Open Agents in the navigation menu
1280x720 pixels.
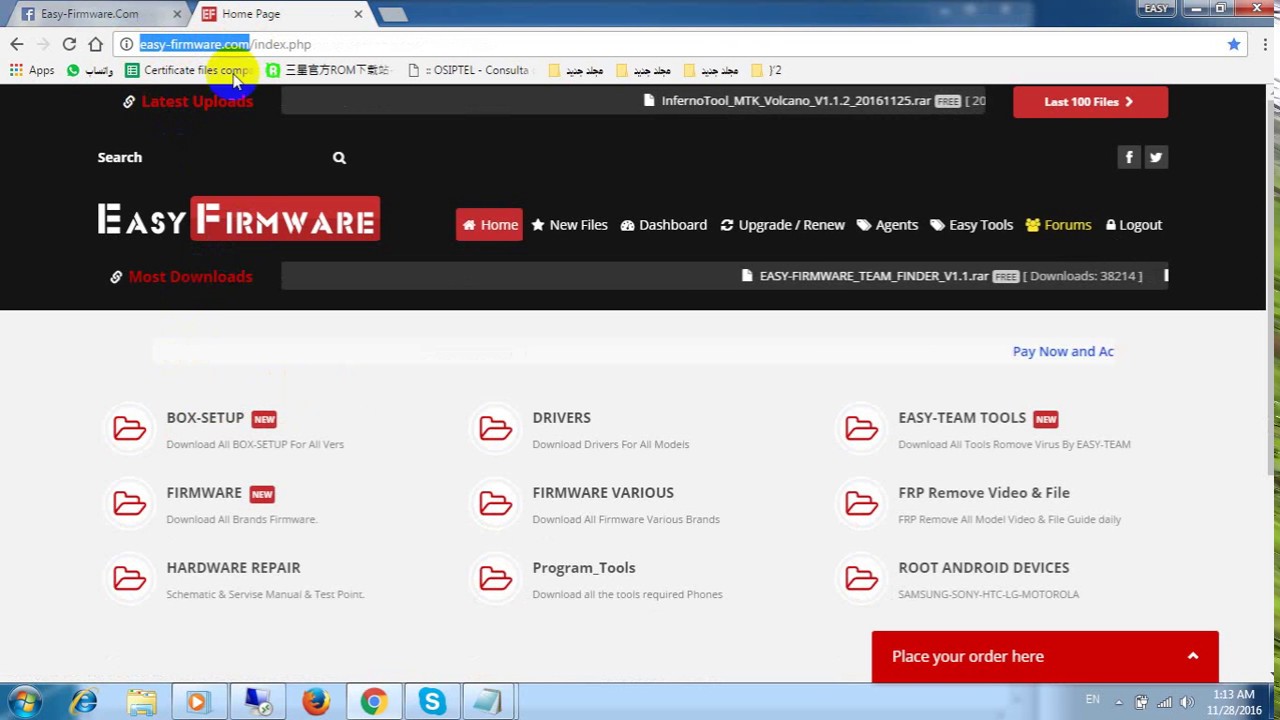(887, 225)
